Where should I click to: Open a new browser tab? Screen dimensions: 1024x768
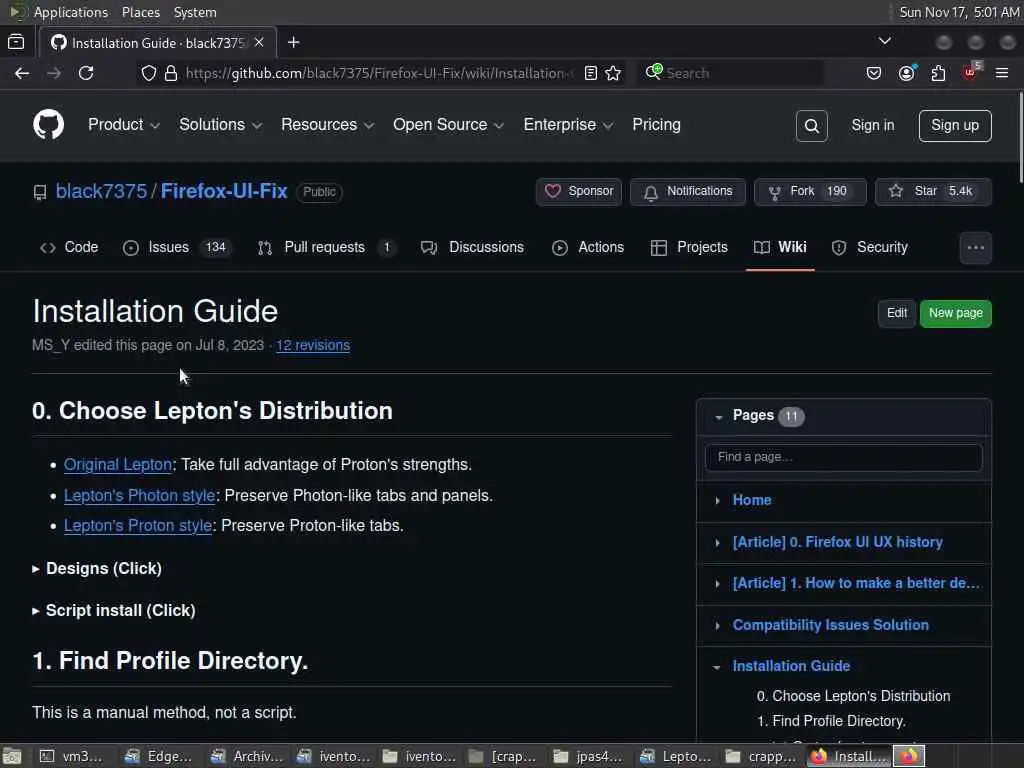(293, 42)
